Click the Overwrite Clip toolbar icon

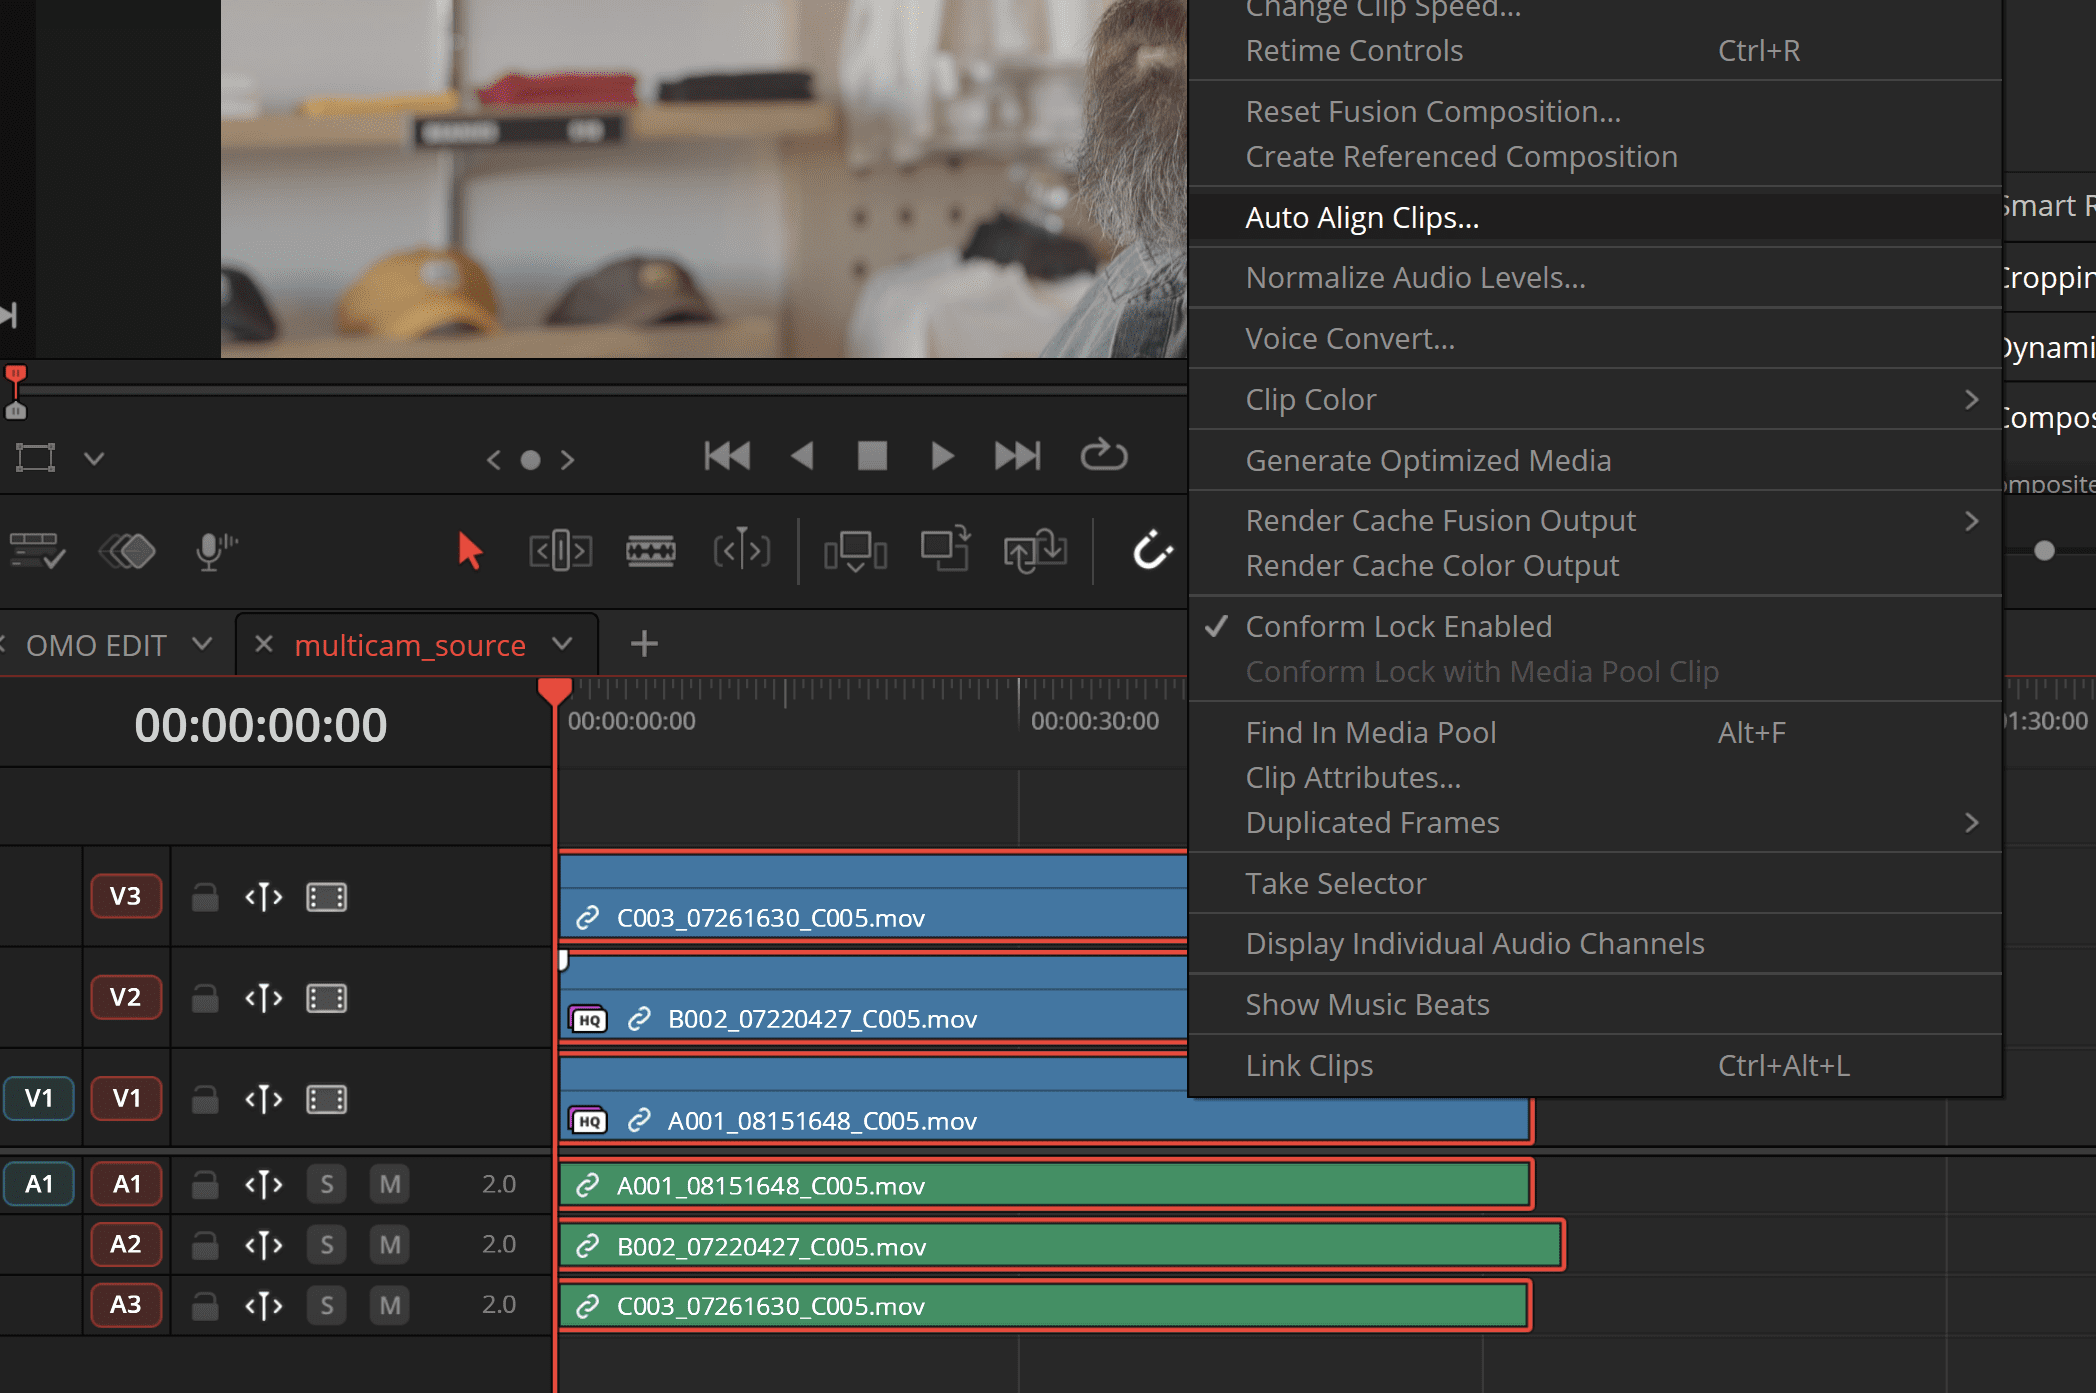[945, 549]
